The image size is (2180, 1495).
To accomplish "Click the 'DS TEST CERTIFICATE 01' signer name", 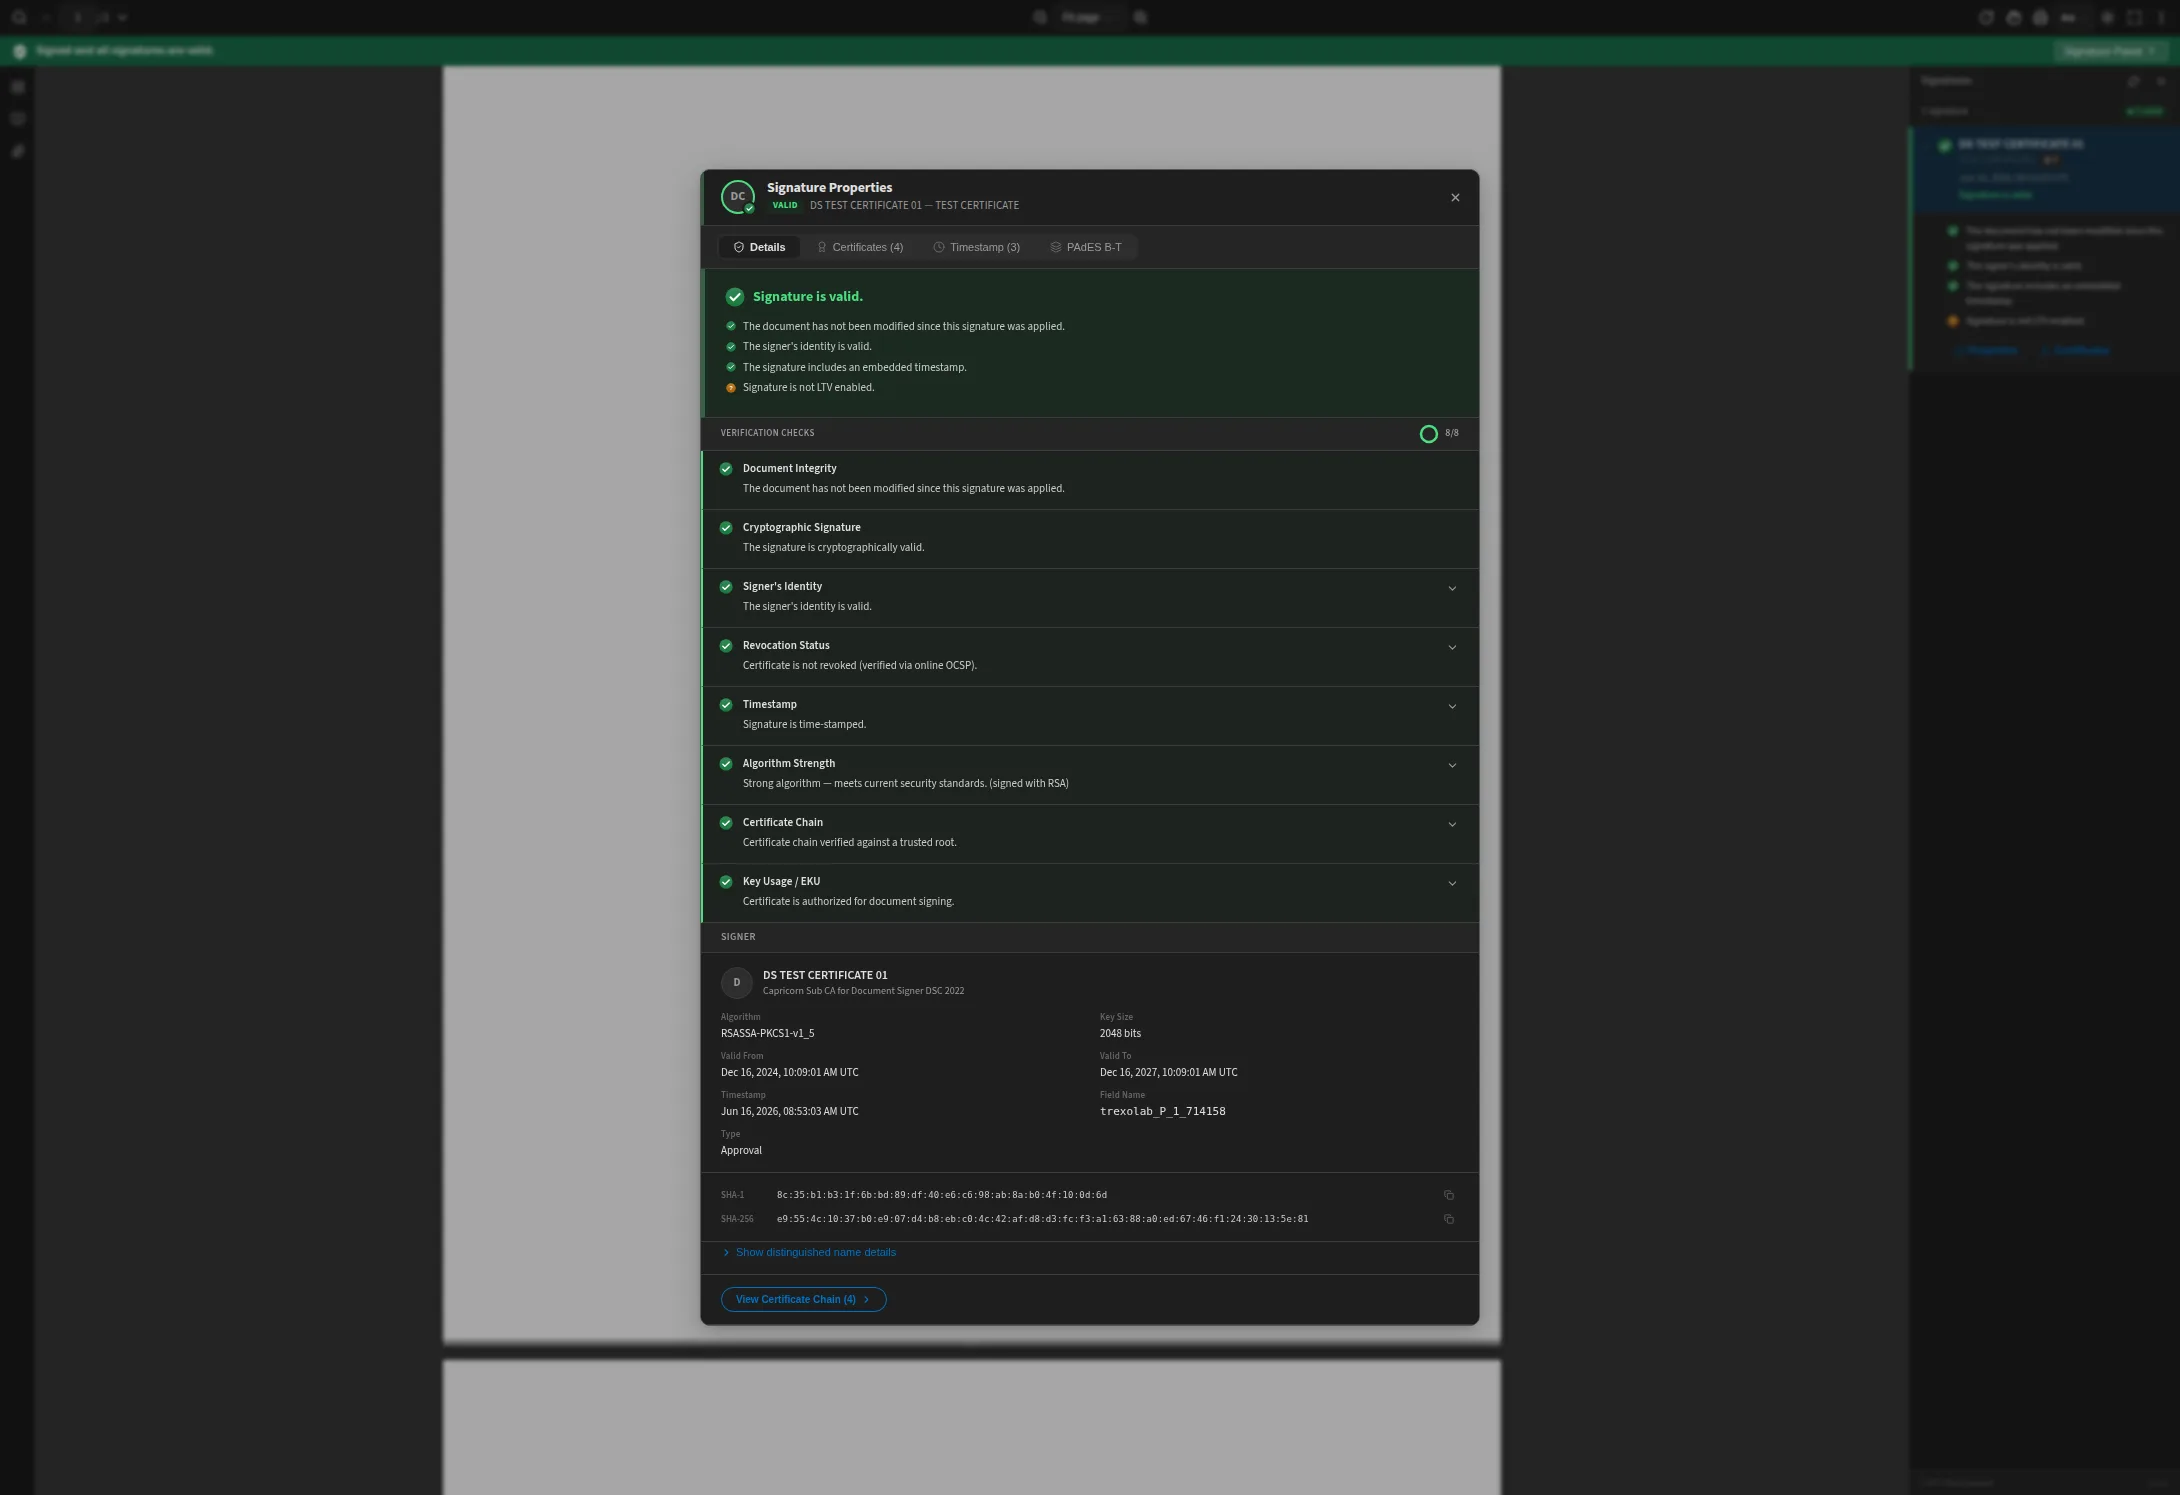I will coord(825,975).
